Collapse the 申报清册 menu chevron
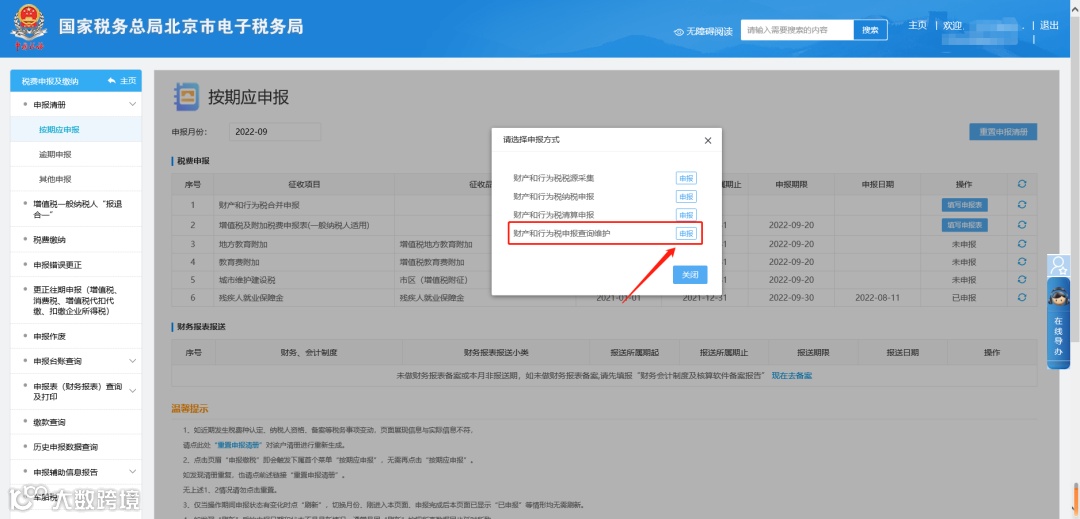Screen dimensions: 1080x519 133,105
